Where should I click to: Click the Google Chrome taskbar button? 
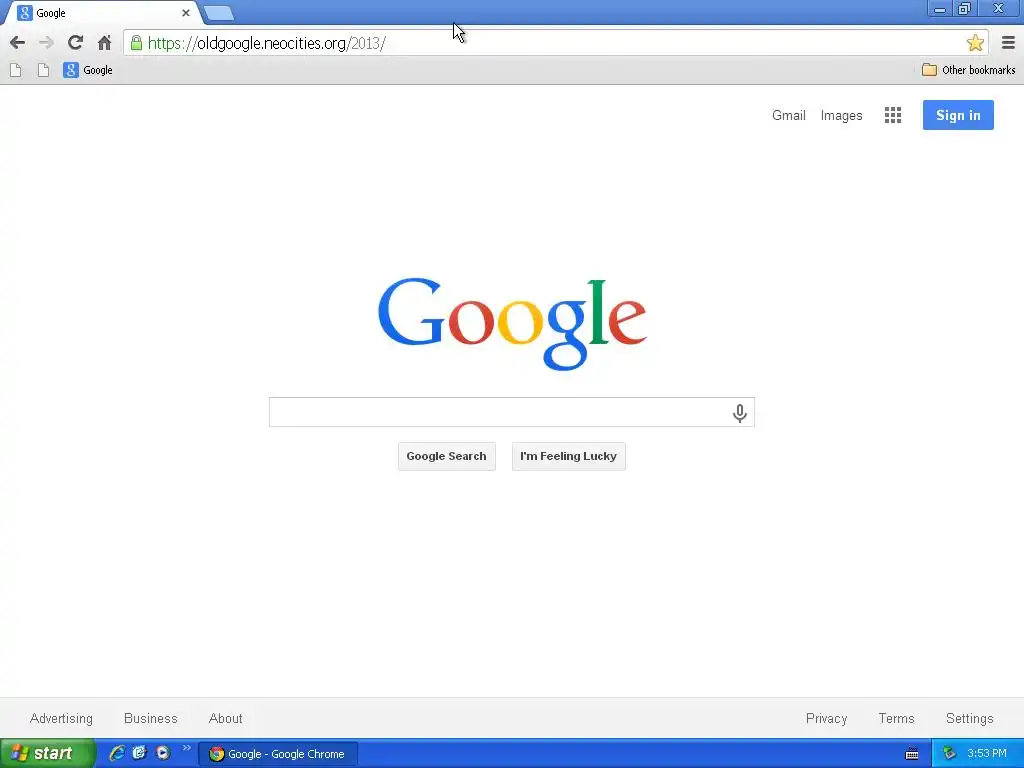278,754
